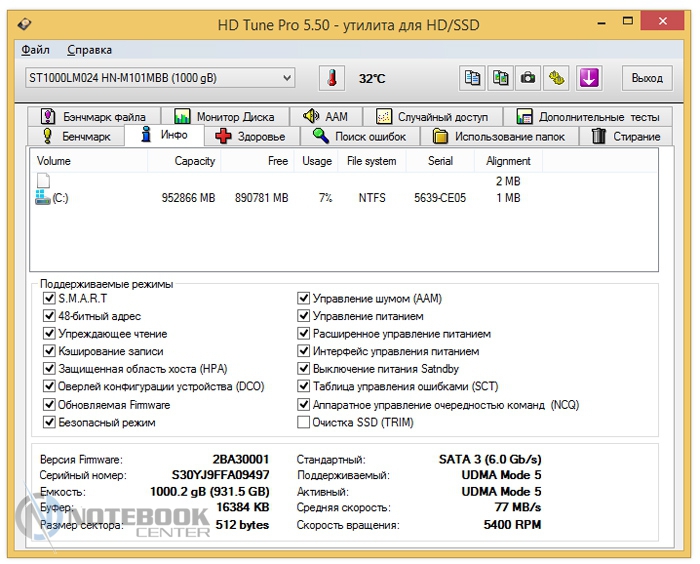This screenshot has width=700, height=564.
Task: Copy info text to clipboard icon
Action: coord(472,78)
